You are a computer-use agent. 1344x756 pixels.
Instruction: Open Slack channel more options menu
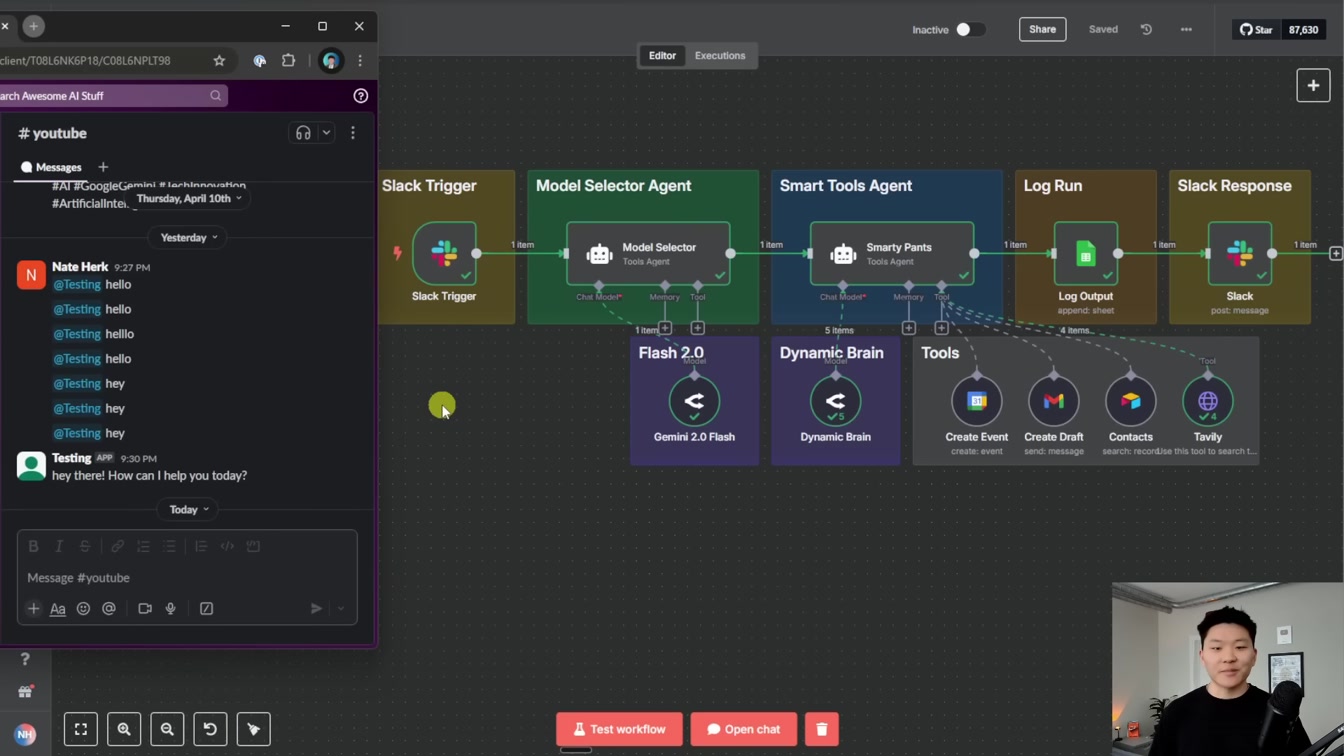(x=353, y=133)
